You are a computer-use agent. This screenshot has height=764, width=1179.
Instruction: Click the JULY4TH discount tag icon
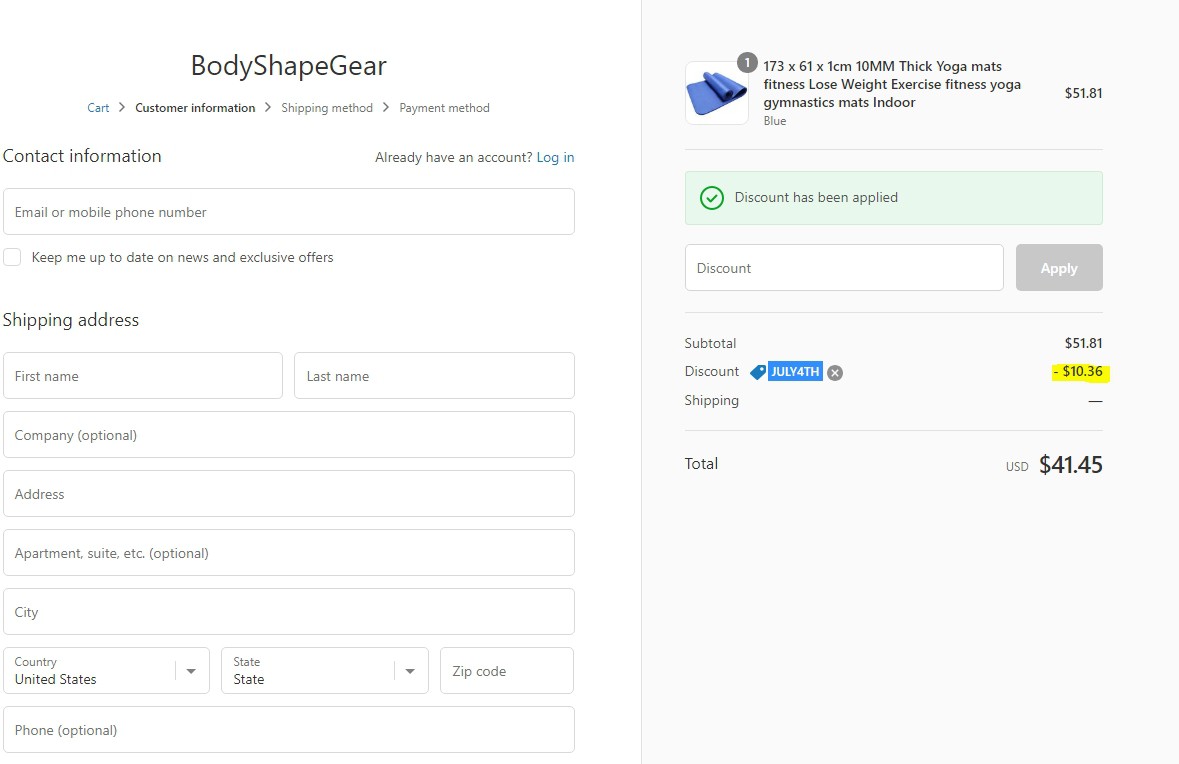tap(758, 371)
